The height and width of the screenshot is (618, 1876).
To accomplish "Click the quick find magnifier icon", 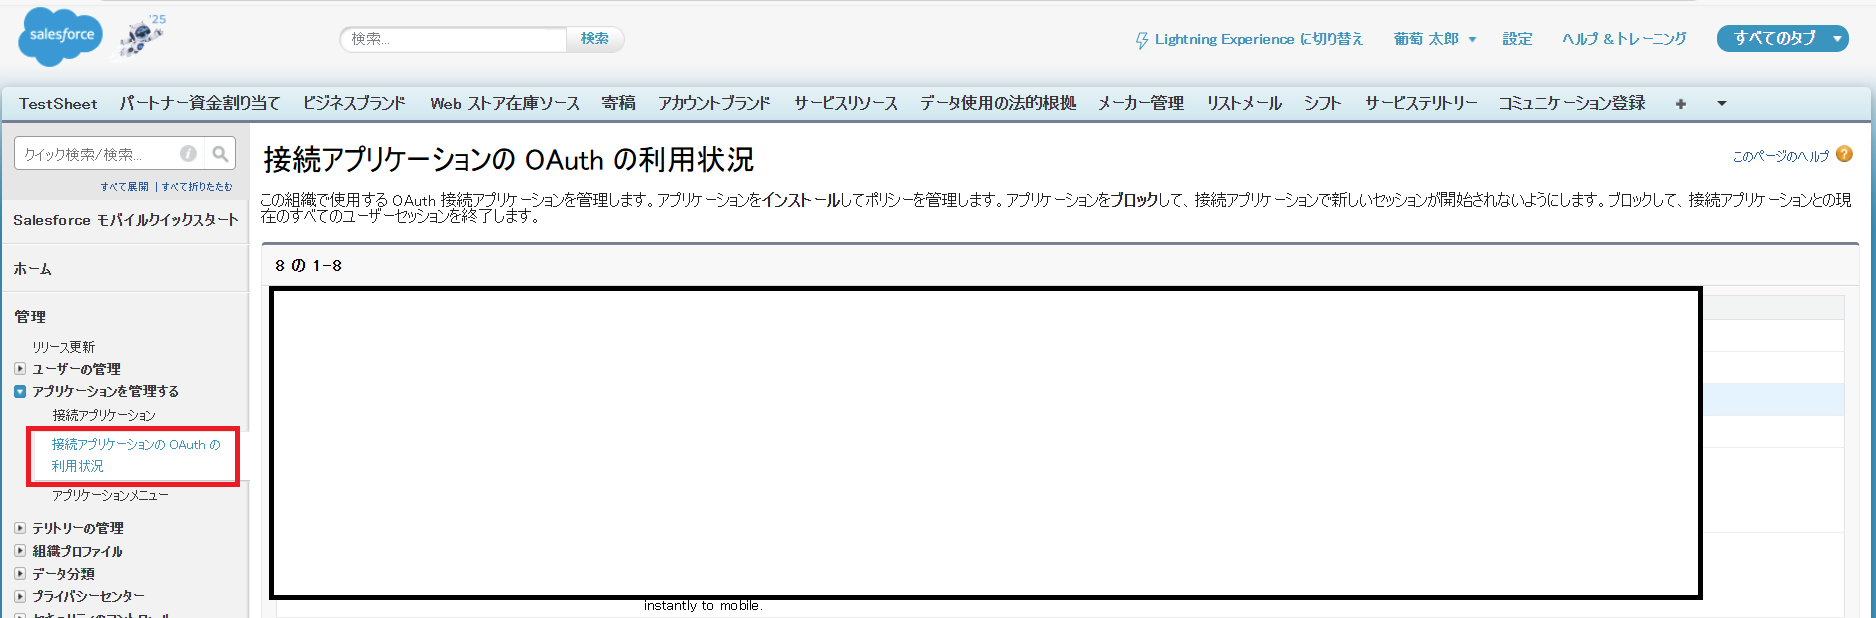I will 220,154.
